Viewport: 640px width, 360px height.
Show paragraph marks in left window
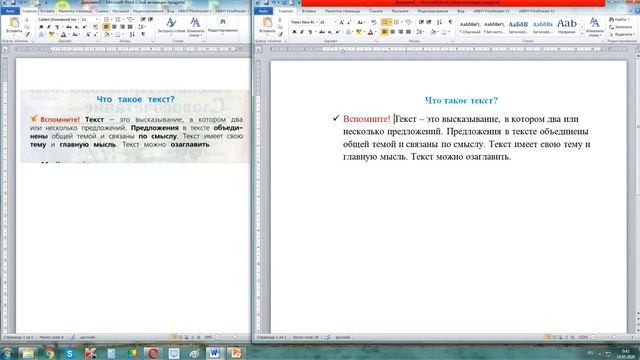143,35
